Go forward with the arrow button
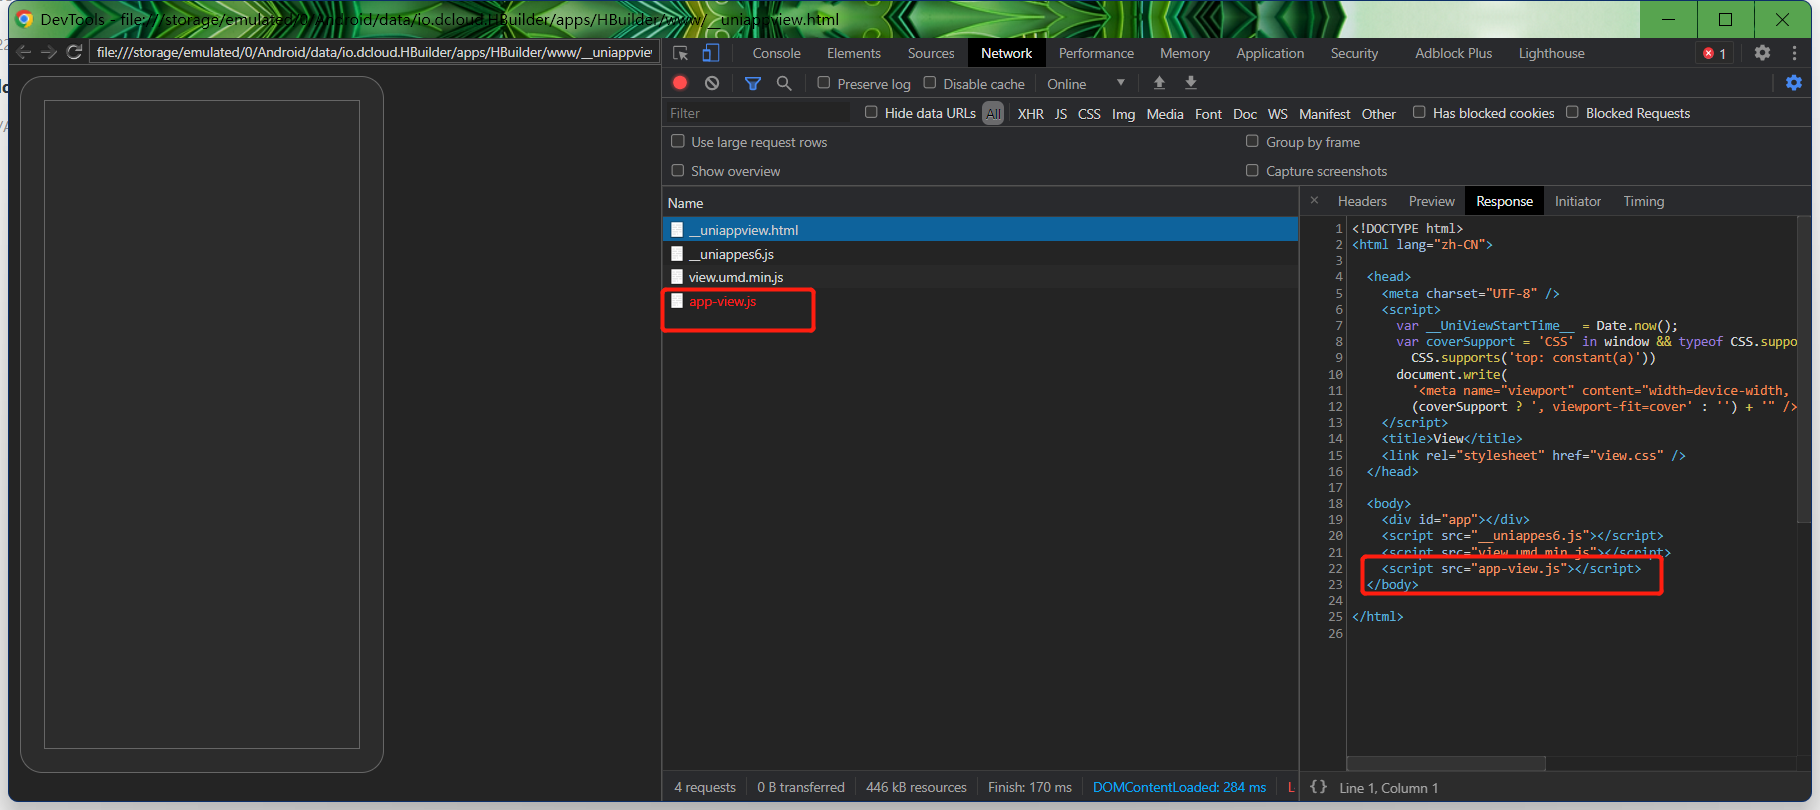The width and height of the screenshot is (1820, 810). click(x=48, y=52)
